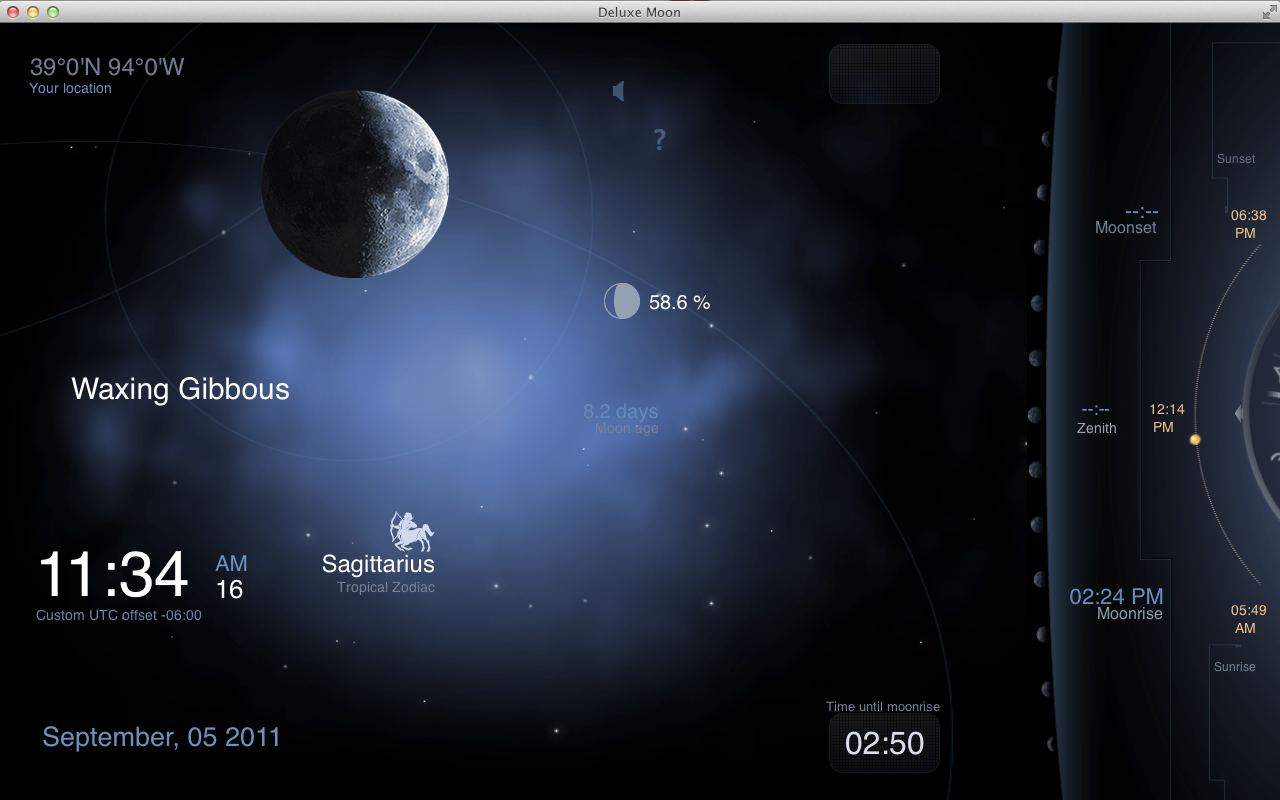Viewport: 1280px width, 800px height.
Task: Enter full screen using title bar arrows
Action: (x=1269, y=12)
